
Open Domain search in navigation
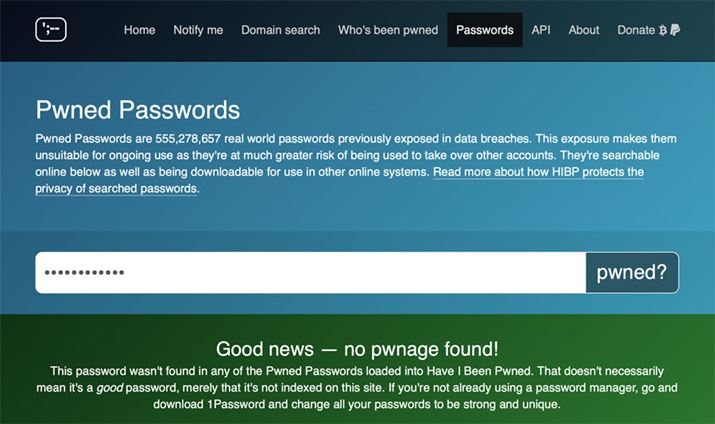[x=281, y=30]
